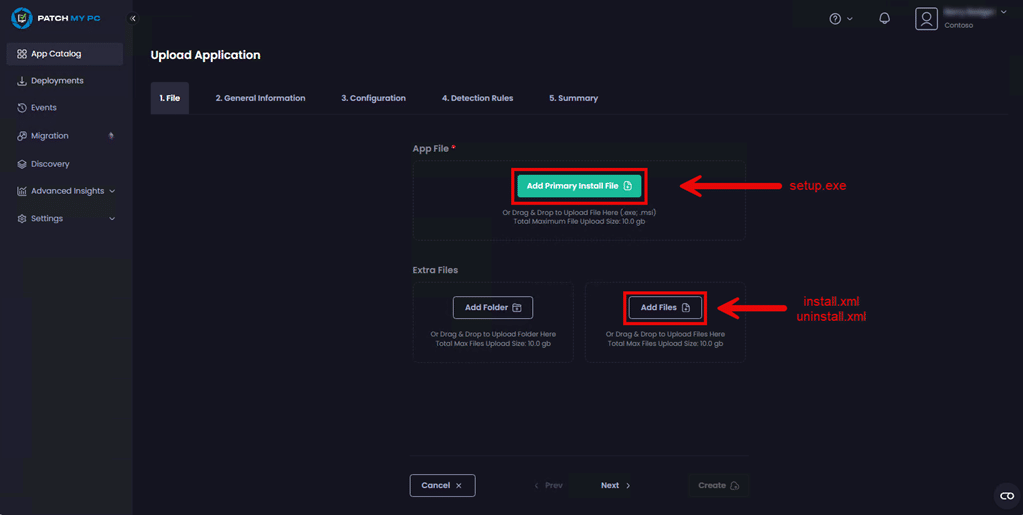Click the help question mark icon
The height and width of the screenshot is (515, 1024).
coord(836,19)
